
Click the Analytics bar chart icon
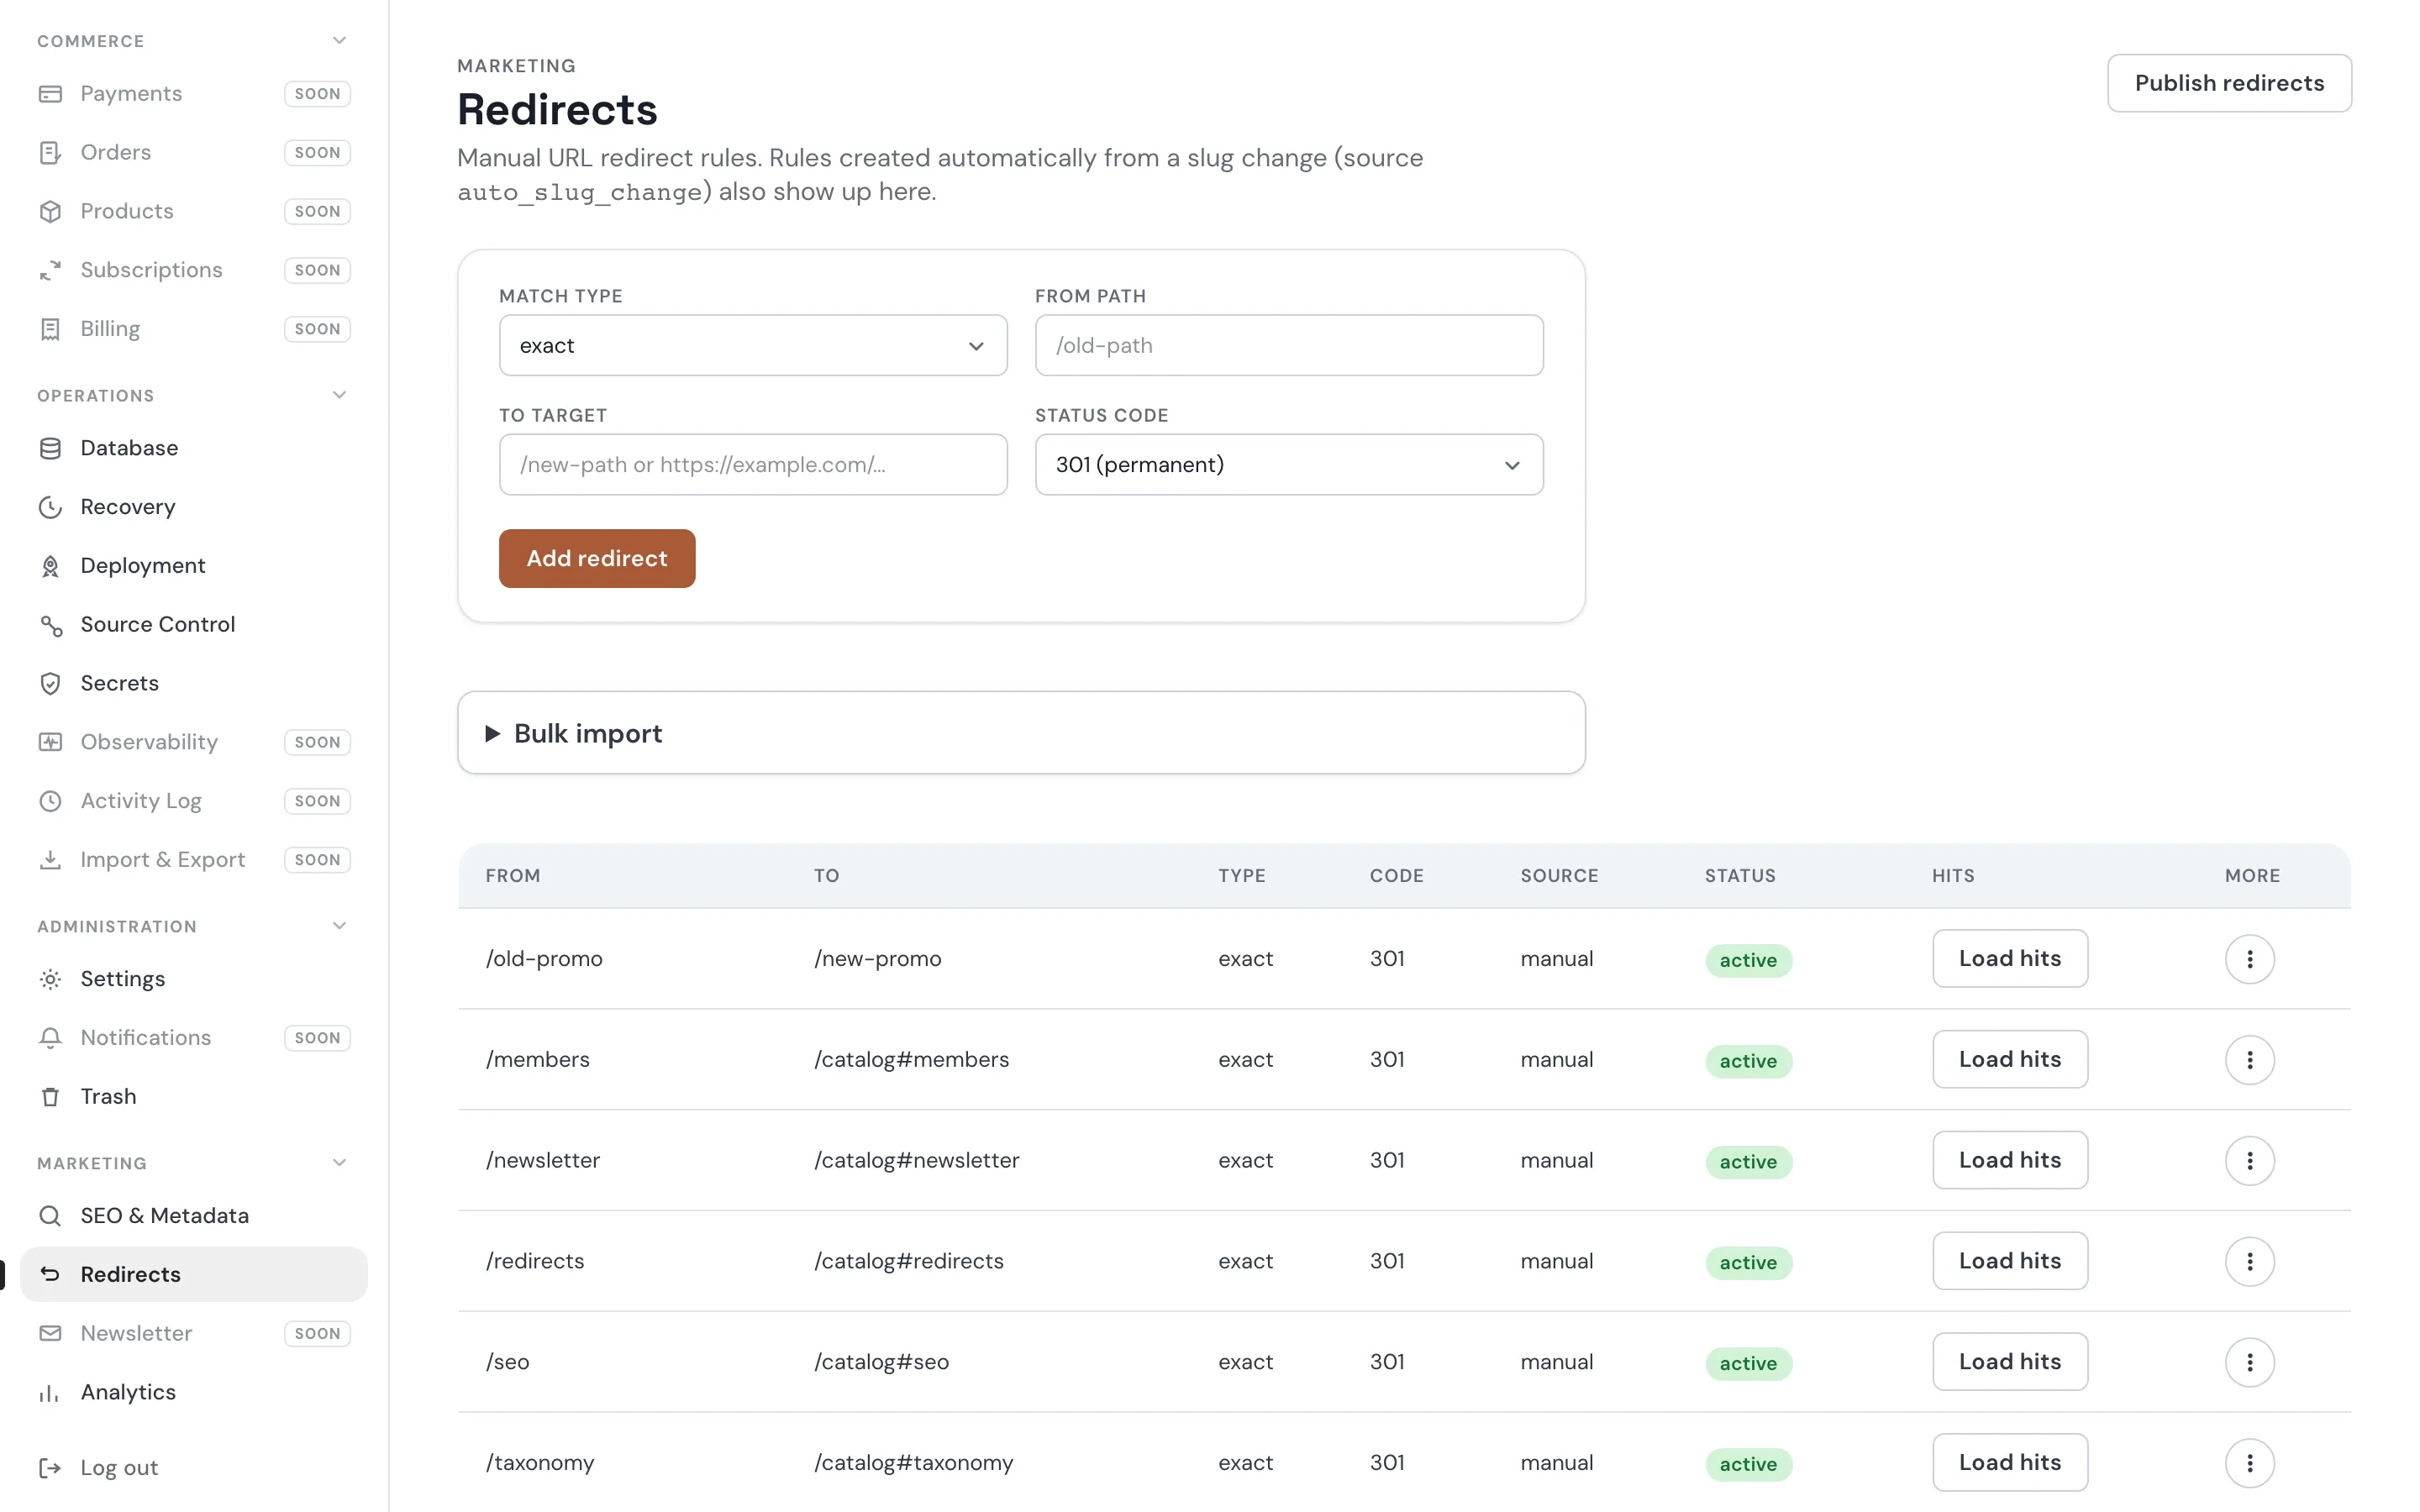tap(50, 1393)
